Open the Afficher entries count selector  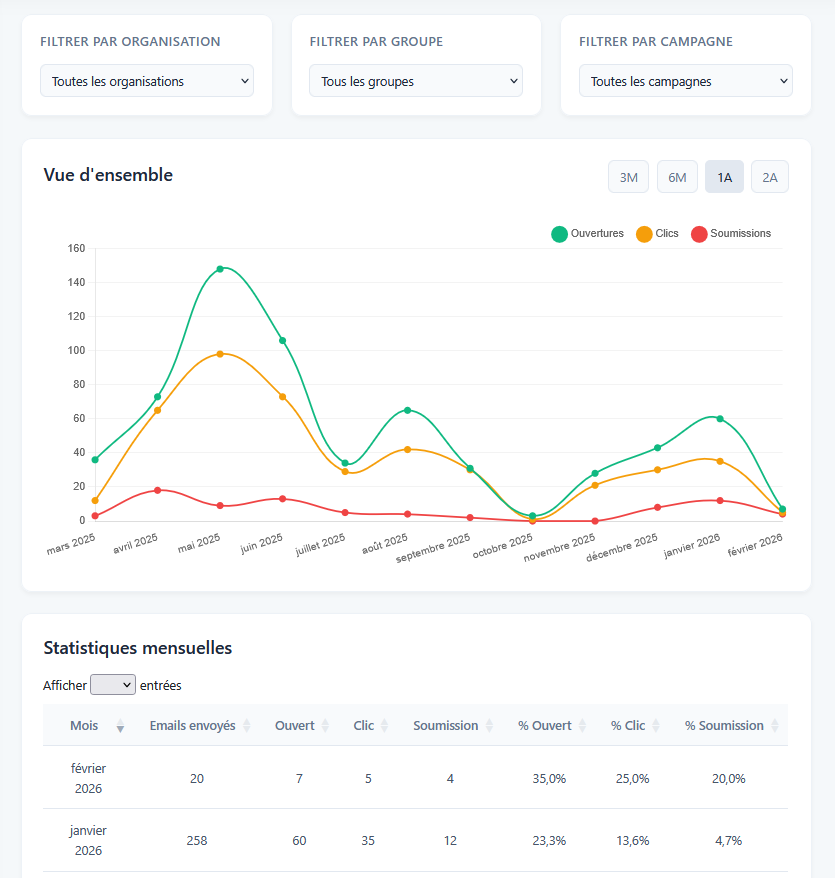click(112, 685)
